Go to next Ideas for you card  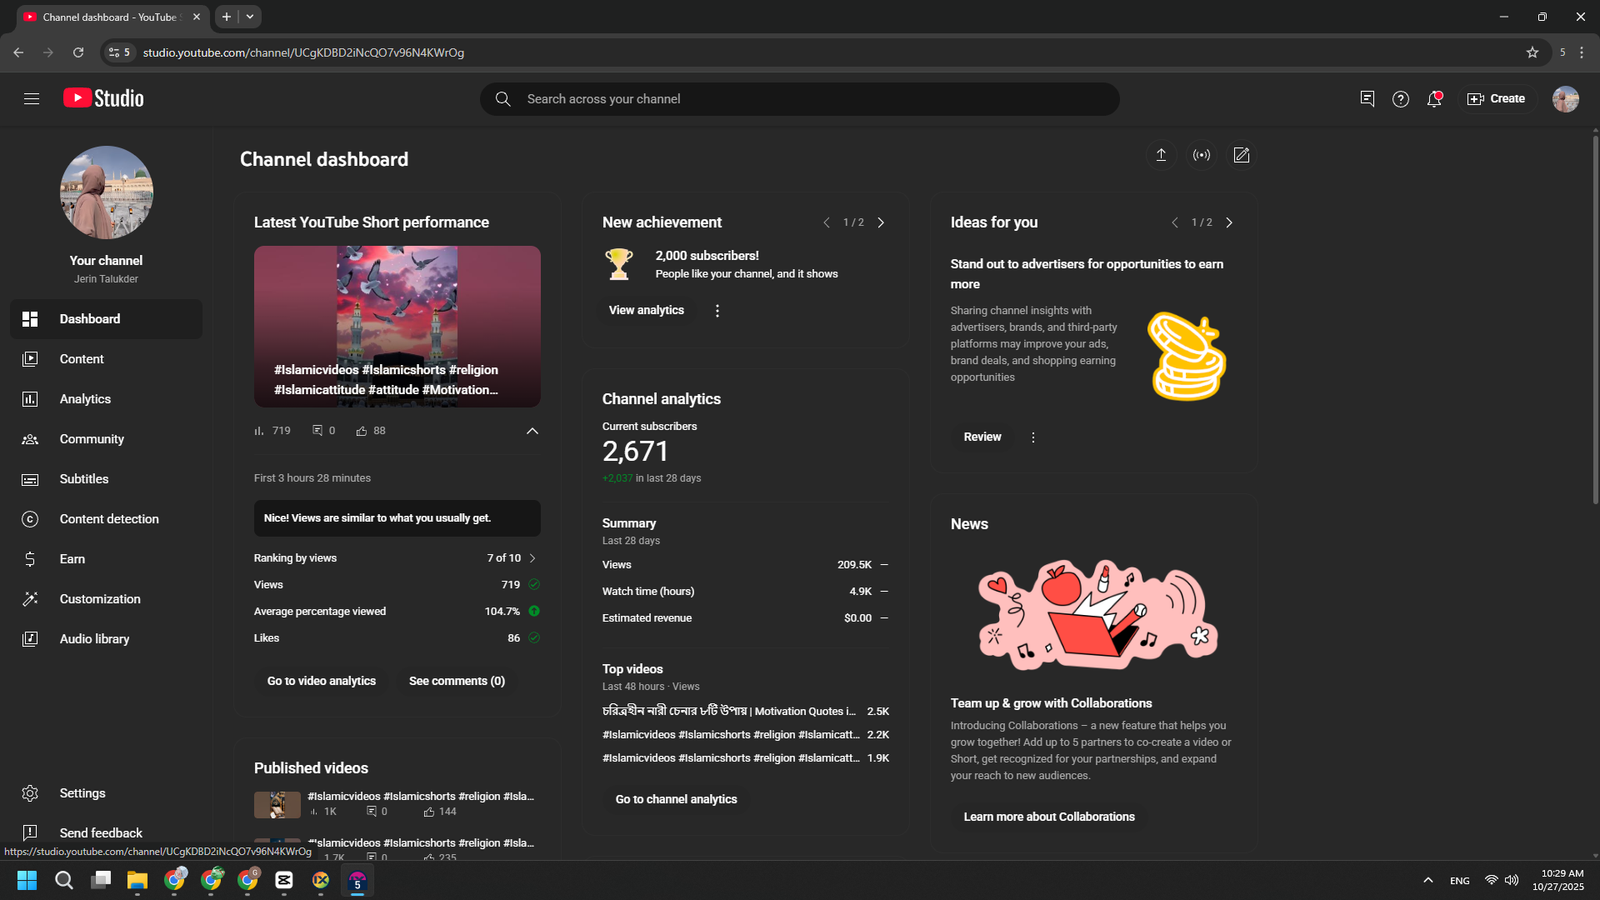pyautogui.click(x=1229, y=223)
